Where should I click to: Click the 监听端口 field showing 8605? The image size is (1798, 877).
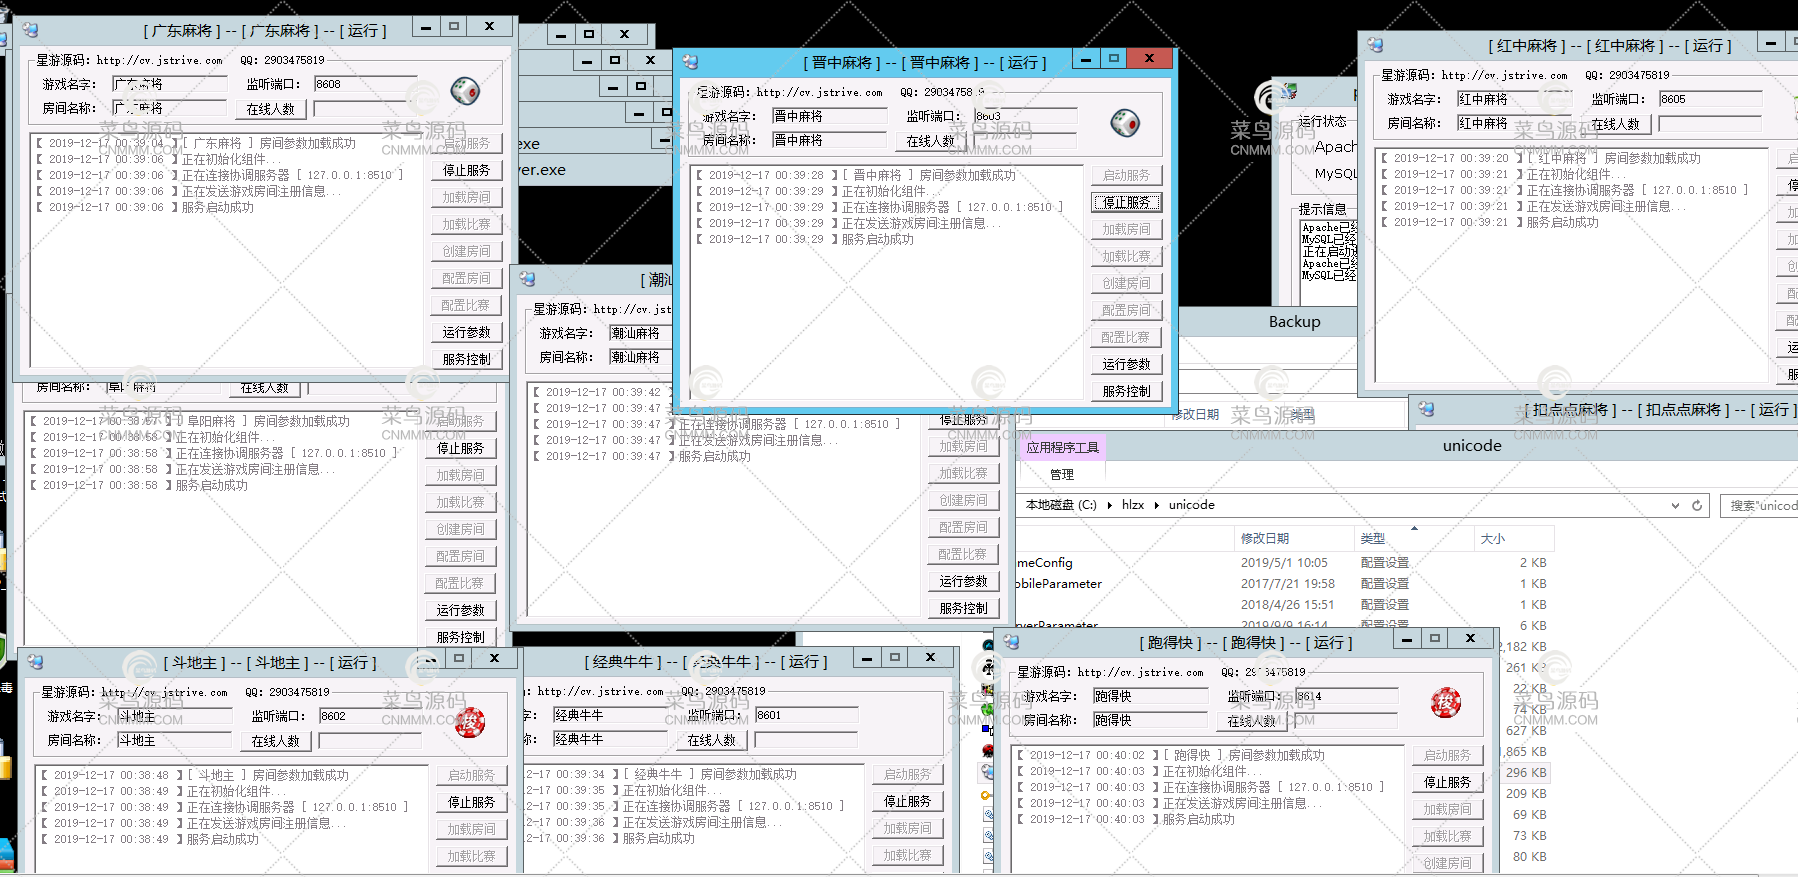tap(1709, 99)
